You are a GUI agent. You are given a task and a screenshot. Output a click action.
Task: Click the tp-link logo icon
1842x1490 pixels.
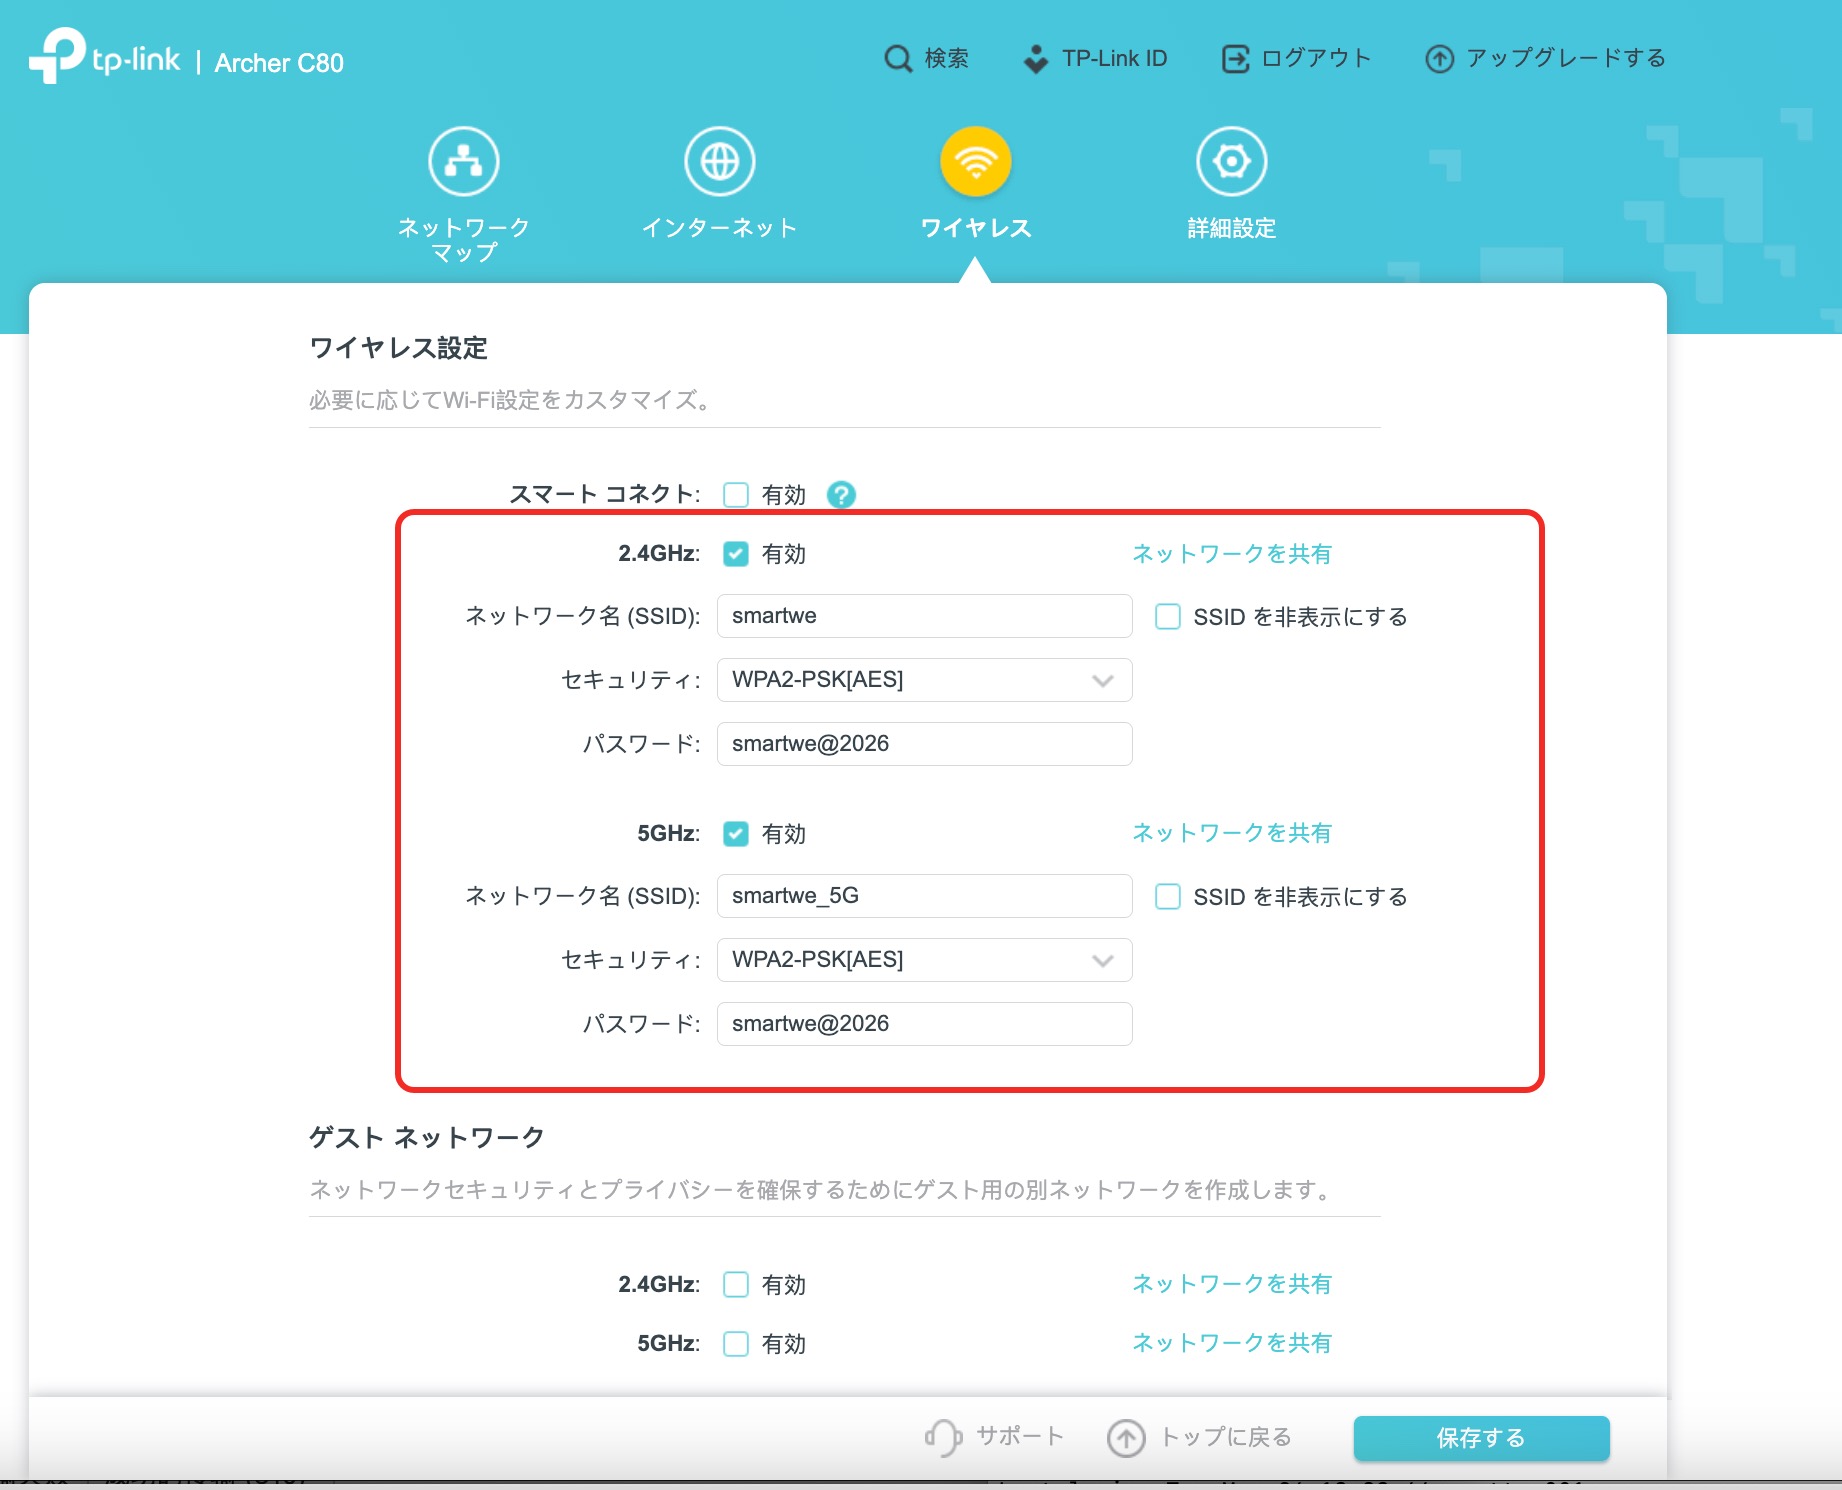click(57, 56)
